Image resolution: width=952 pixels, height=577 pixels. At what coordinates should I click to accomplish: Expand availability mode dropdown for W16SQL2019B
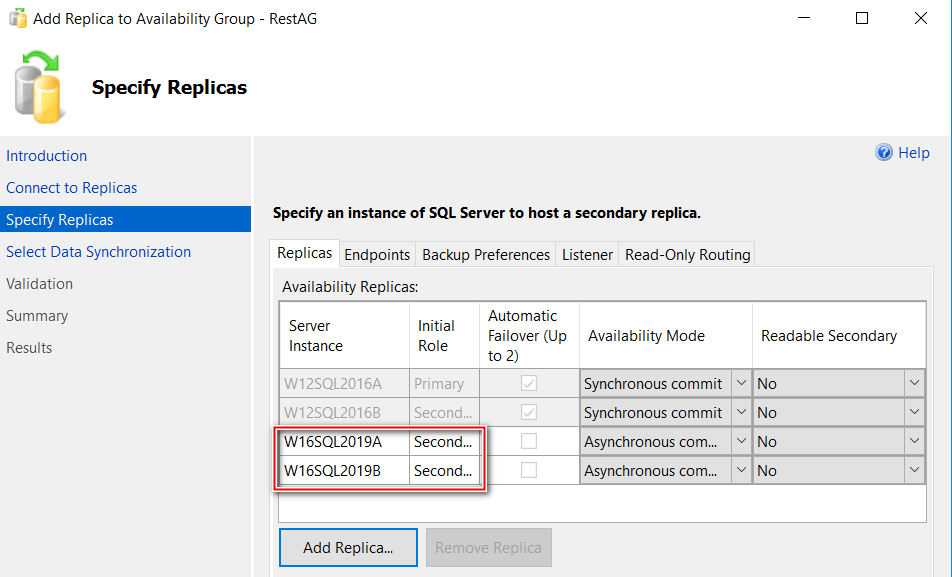click(741, 470)
